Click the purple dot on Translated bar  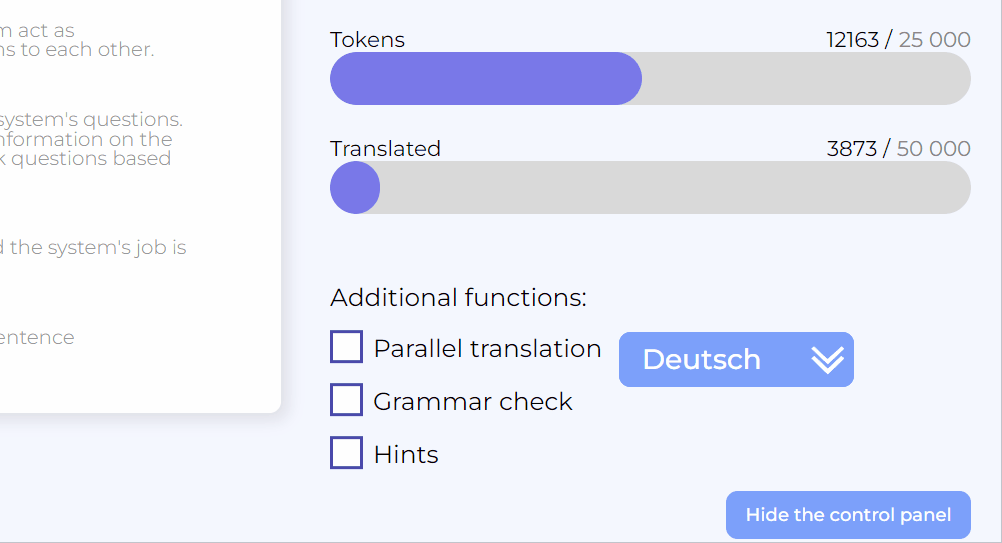click(x=355, y=188)
